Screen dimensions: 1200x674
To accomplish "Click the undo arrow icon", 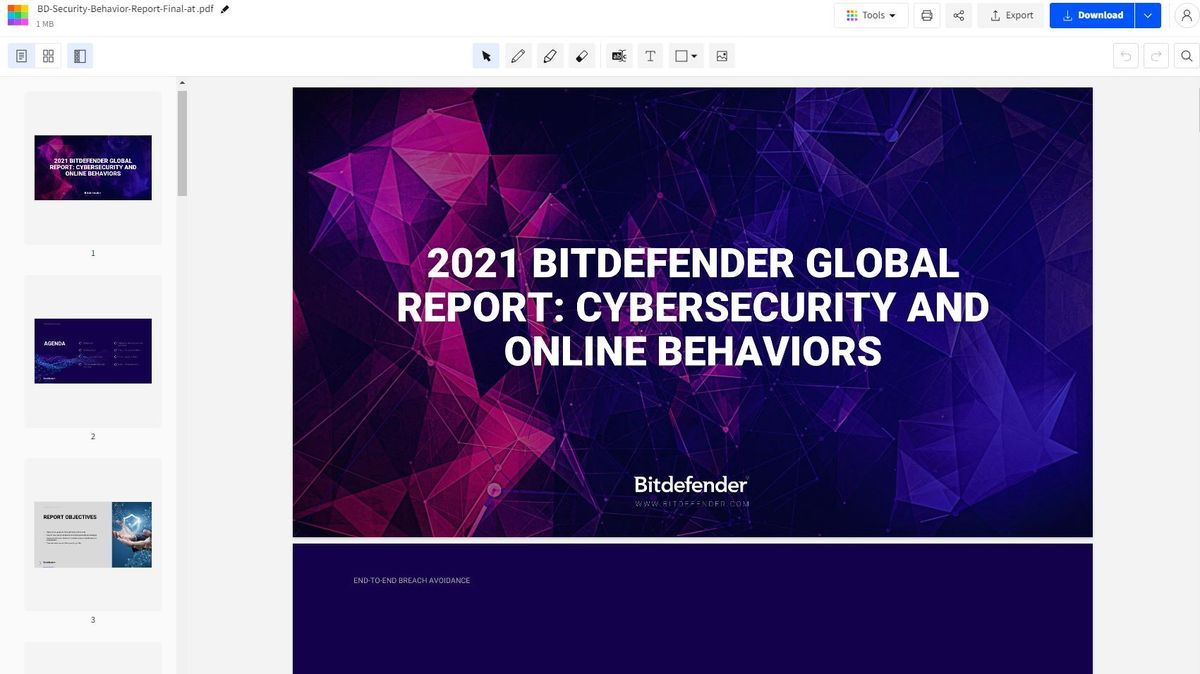I will tap(1125, 56).
